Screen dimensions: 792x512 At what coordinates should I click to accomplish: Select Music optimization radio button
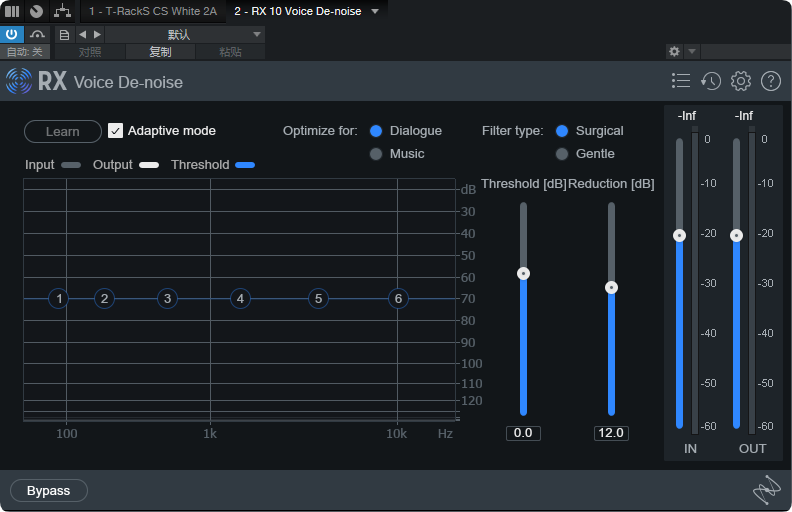376,153
